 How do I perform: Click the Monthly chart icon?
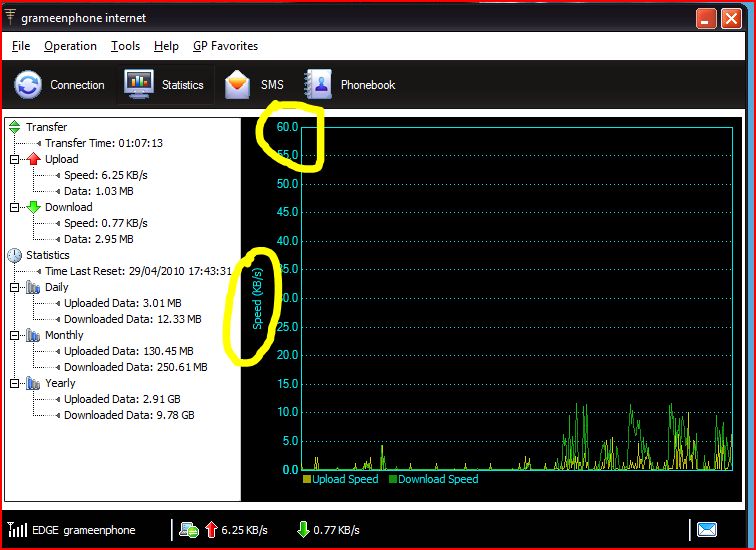[x=33, y=335]
